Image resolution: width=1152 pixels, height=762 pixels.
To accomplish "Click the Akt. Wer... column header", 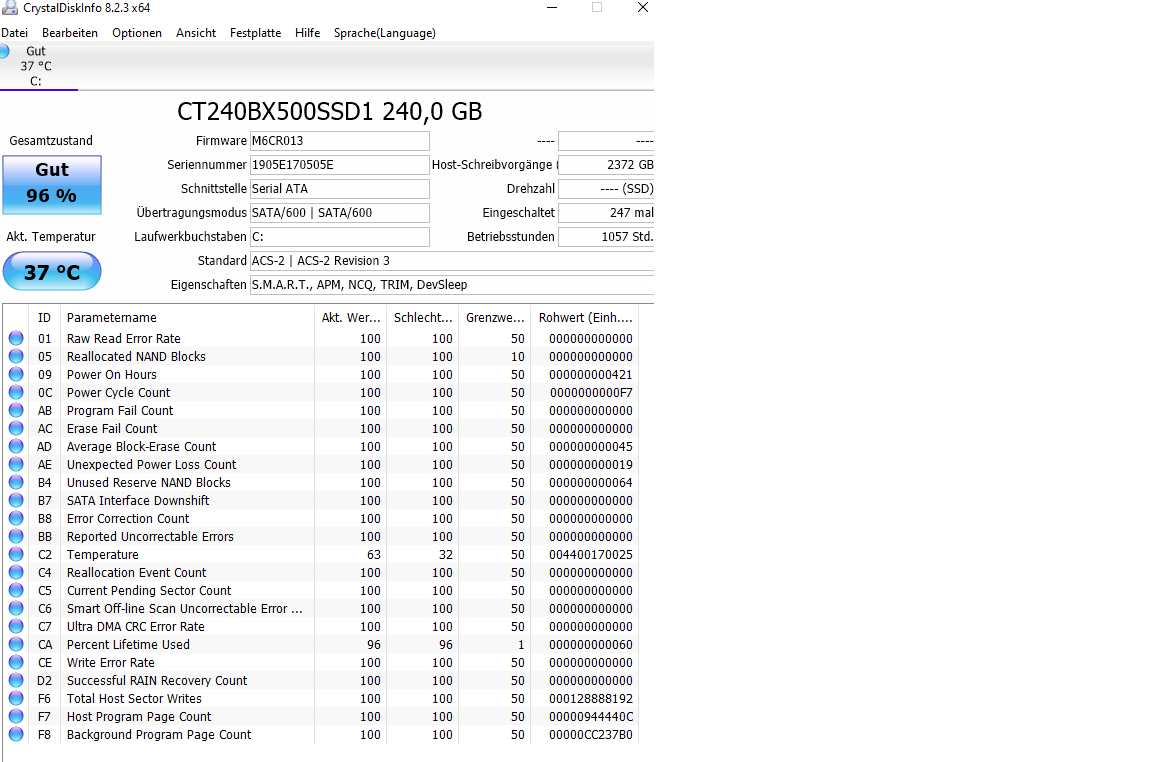I will [351, 317].
